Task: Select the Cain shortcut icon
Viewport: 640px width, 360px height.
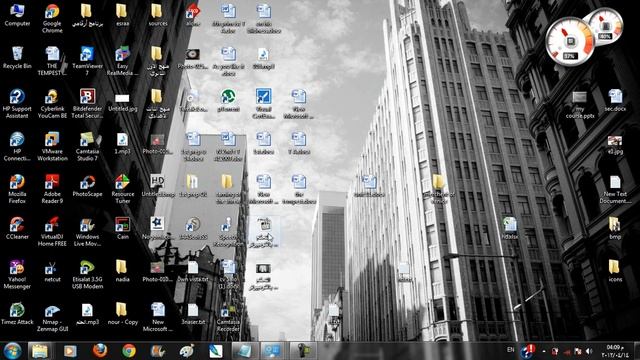Action: tap(122, 228)
